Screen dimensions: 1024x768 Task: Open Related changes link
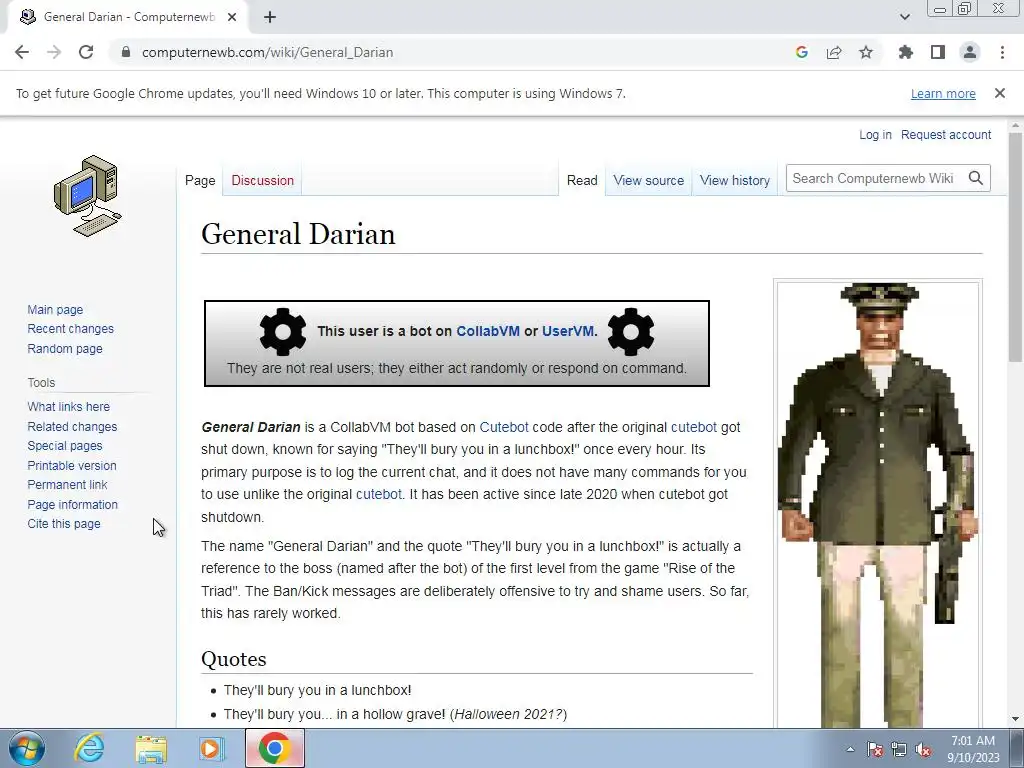point(72,426)
